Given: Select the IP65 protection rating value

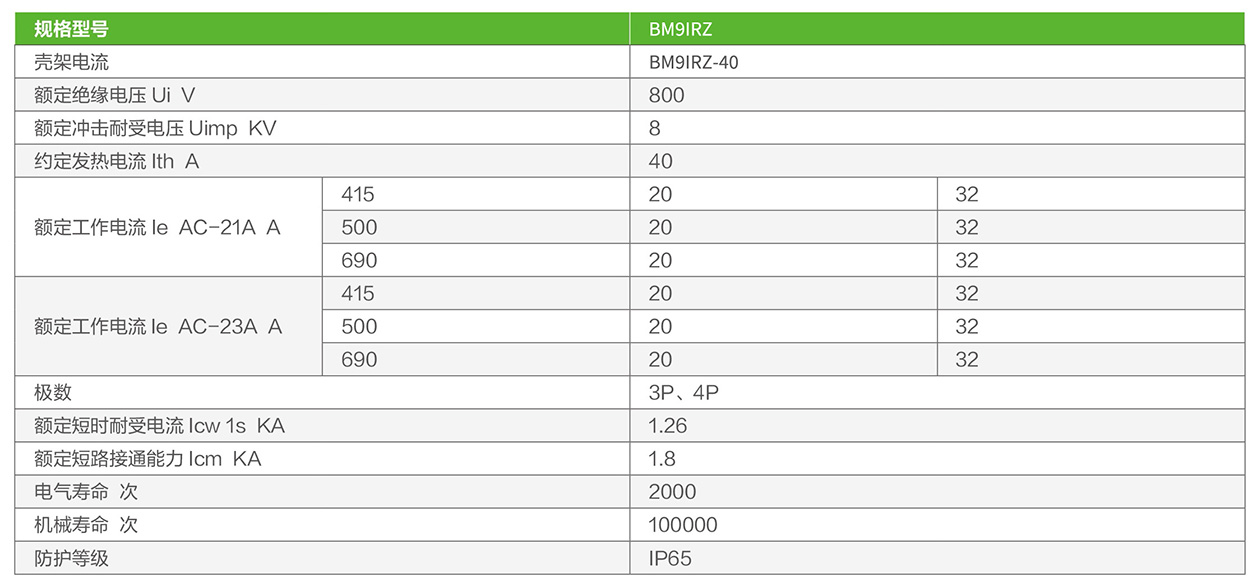Looking at the screenshot, I should (x=670, y=557).
